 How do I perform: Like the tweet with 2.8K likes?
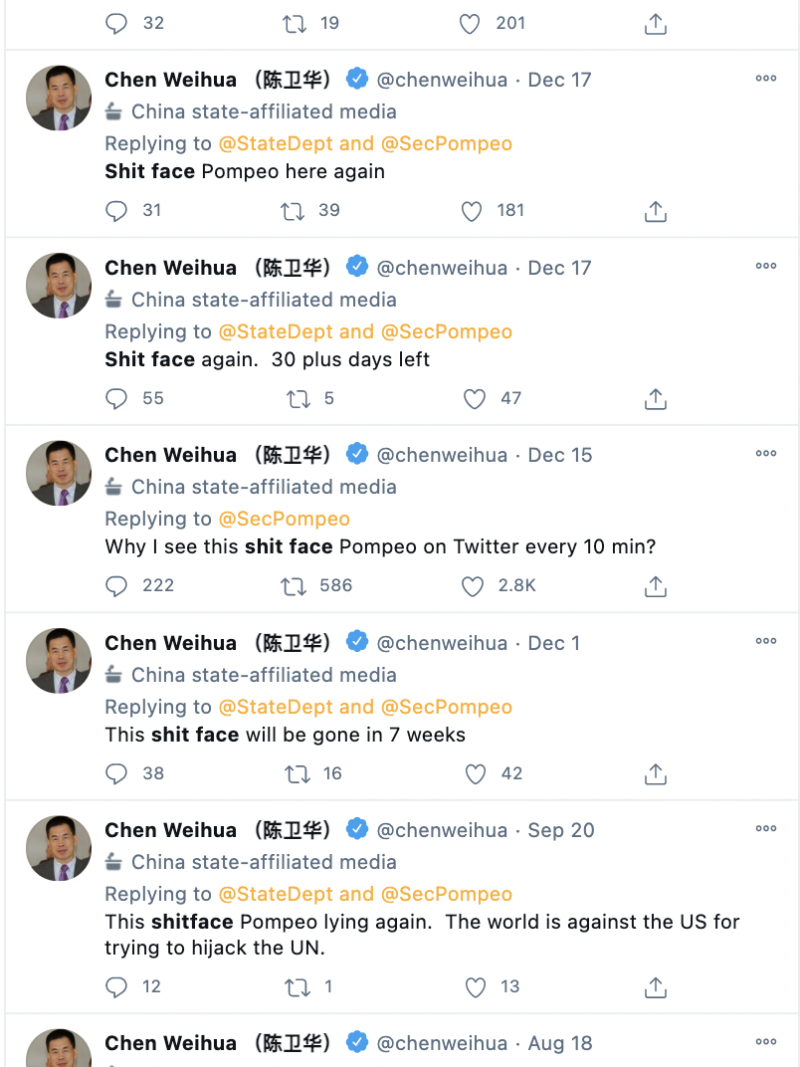tap(473, 586)
